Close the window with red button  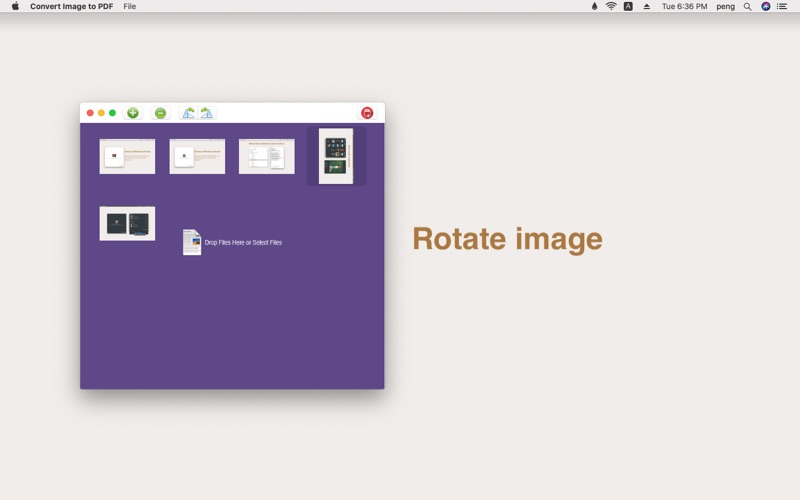(90, 113)
